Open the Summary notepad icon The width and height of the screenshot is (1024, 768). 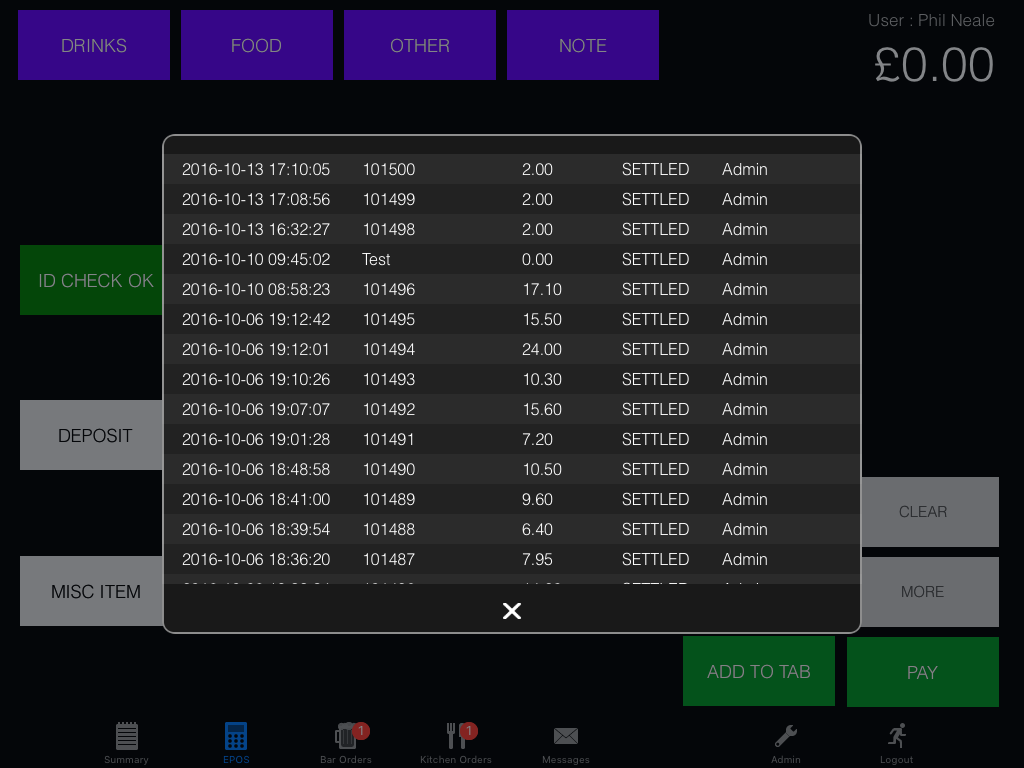coord(126,738)
